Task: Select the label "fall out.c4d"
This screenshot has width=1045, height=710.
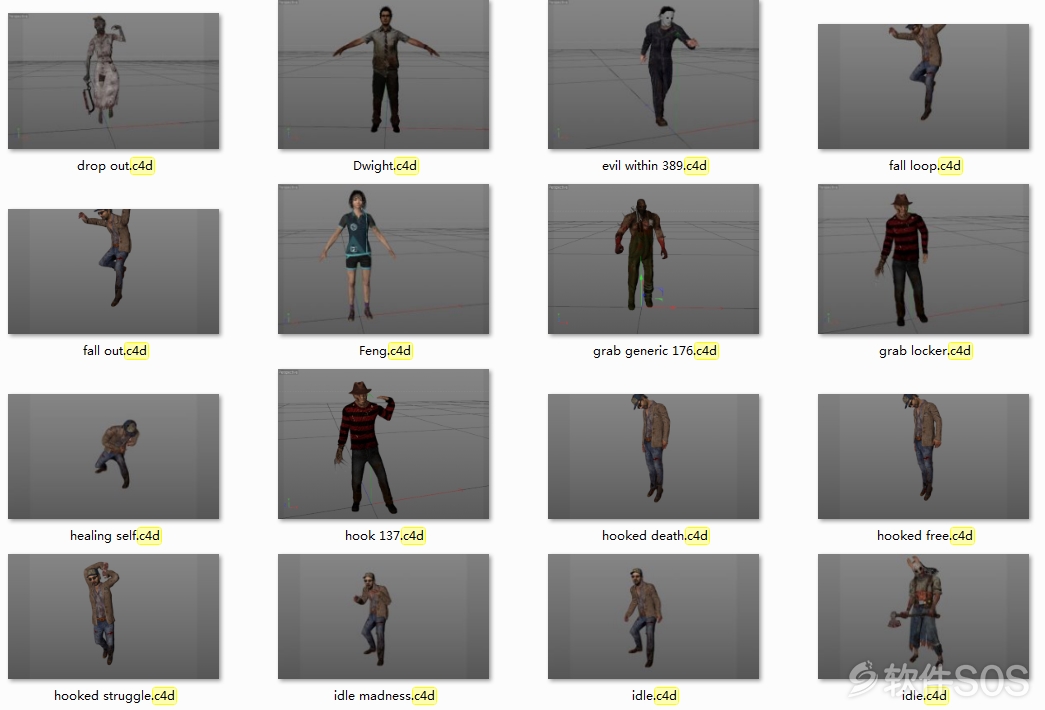Action: (115, 350)
